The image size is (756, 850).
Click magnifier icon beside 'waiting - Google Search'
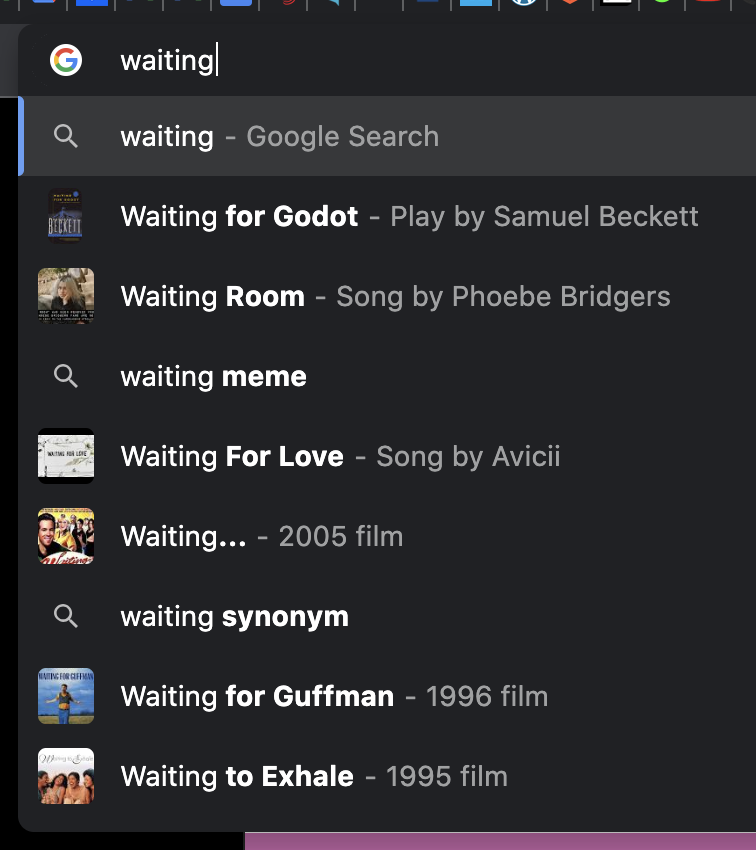pyautogui.click(x=66, y=137)
